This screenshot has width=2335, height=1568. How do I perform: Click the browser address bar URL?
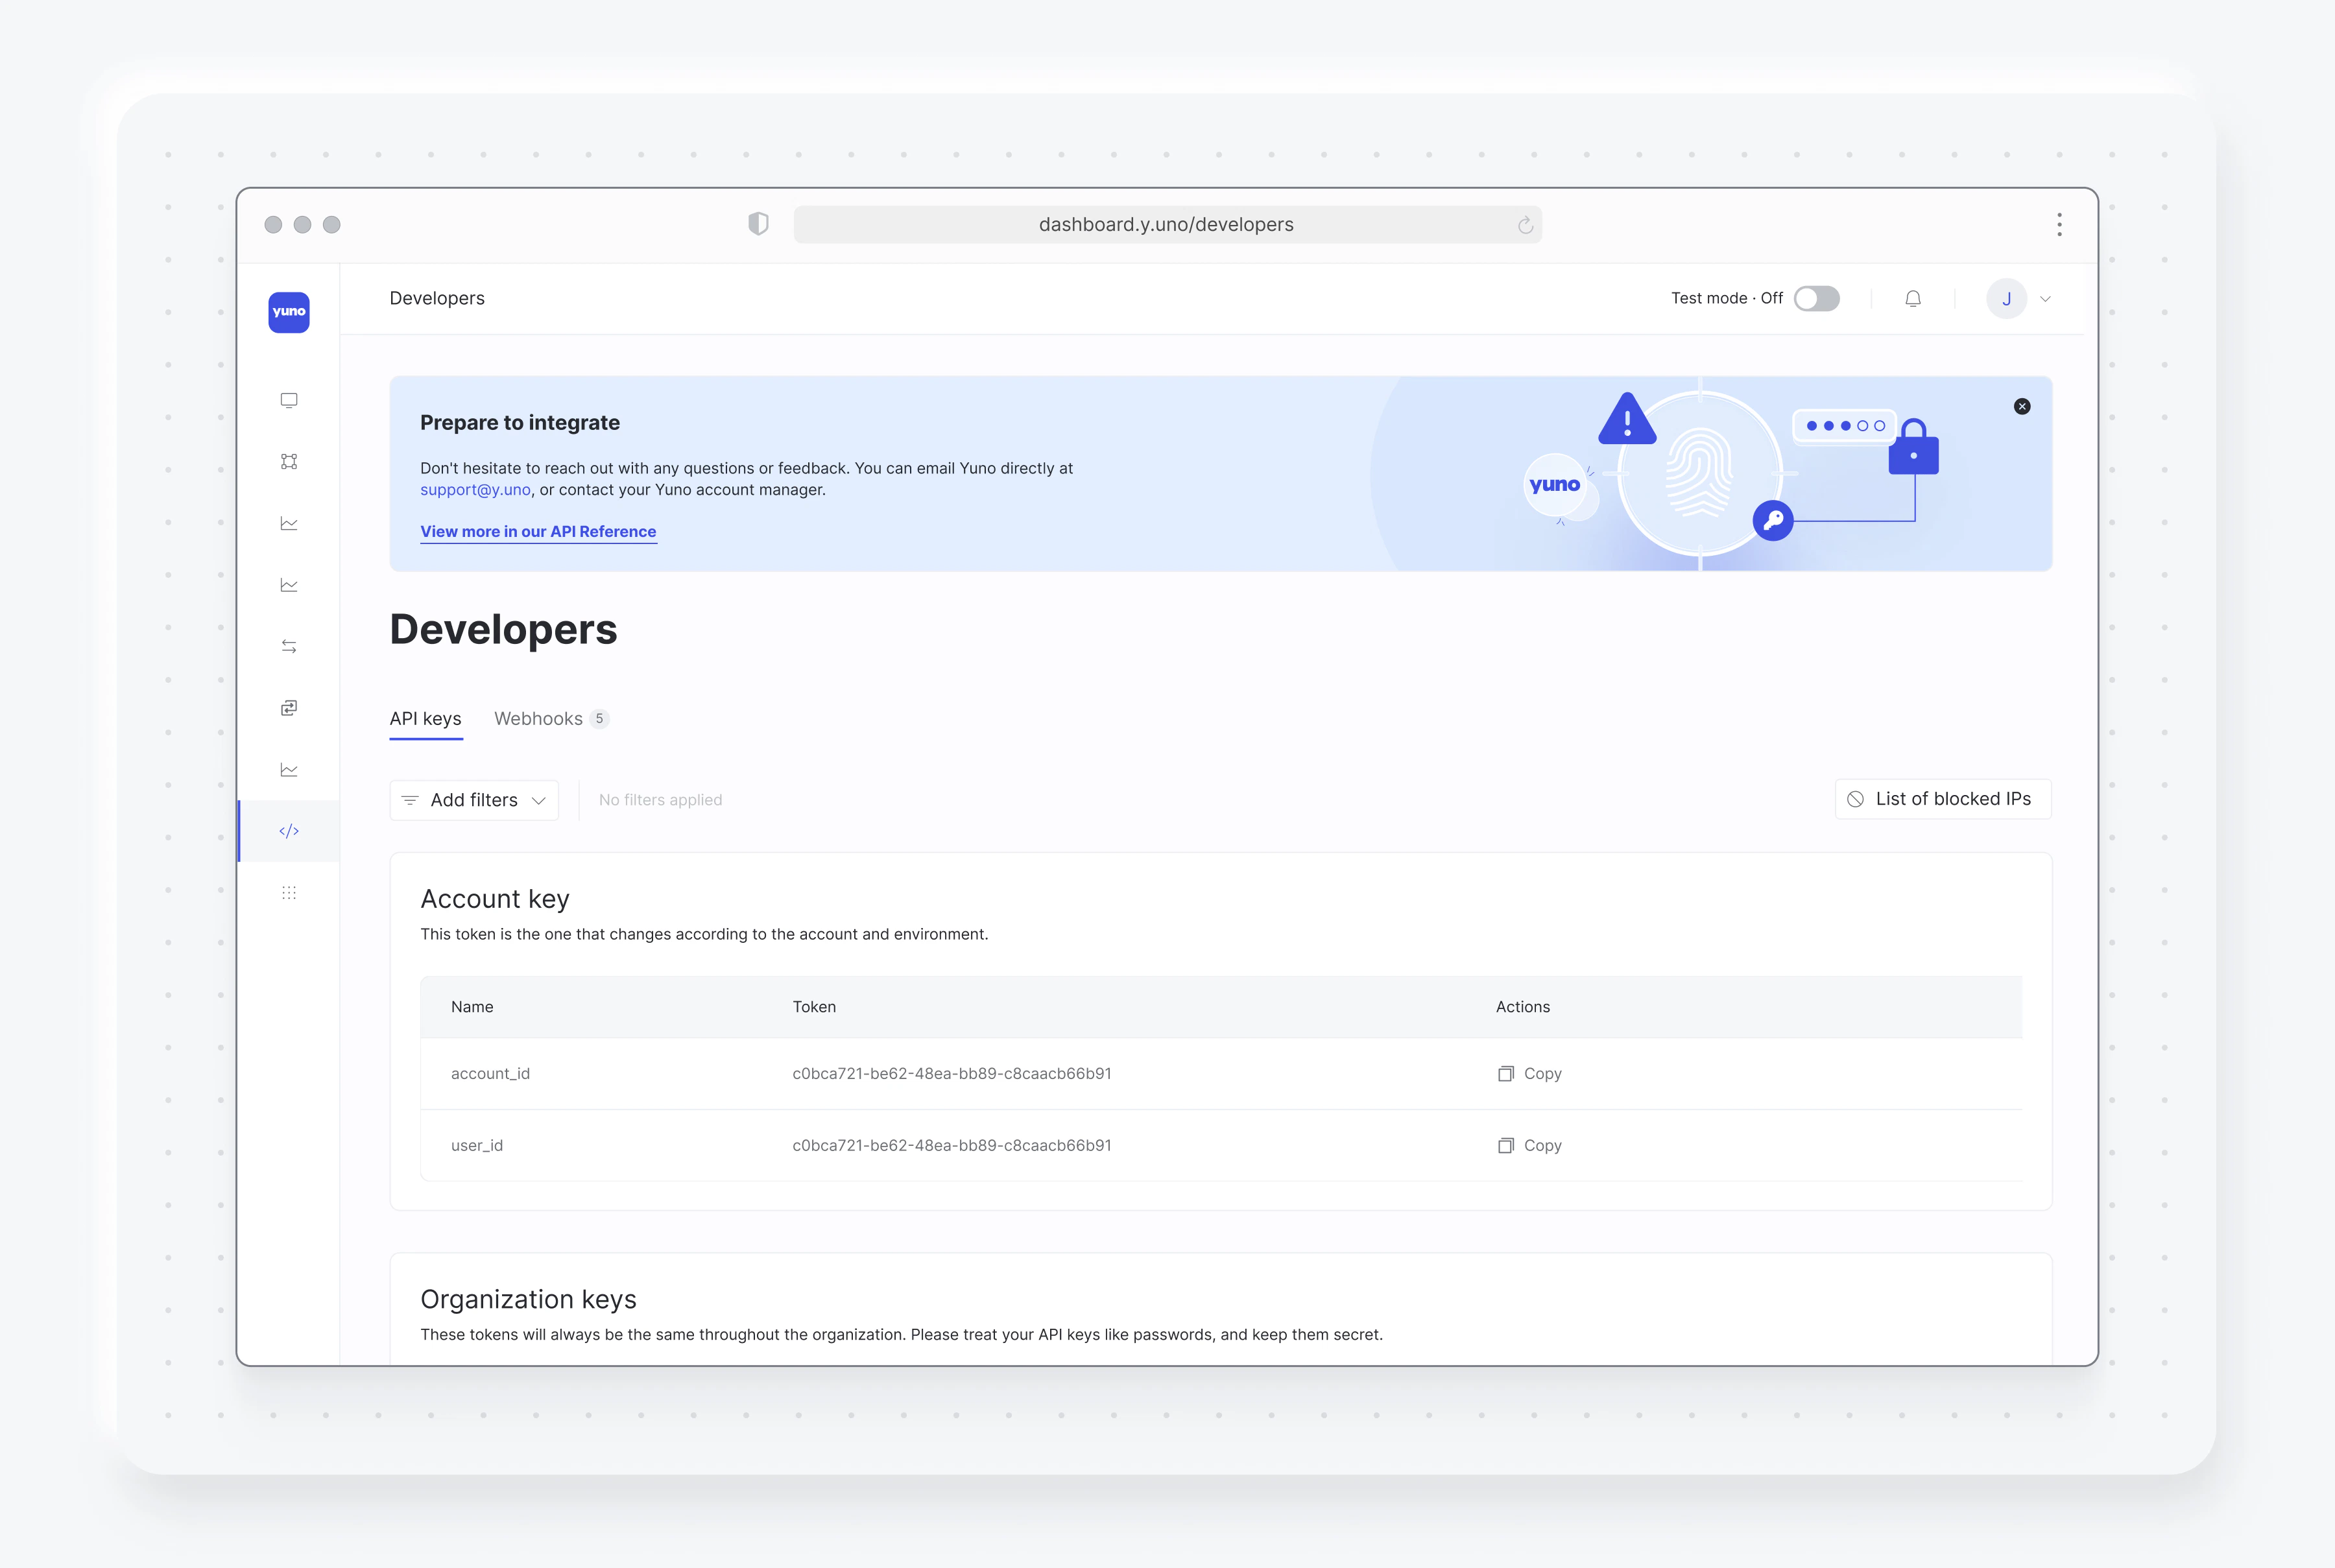[x=1165, y=224]
